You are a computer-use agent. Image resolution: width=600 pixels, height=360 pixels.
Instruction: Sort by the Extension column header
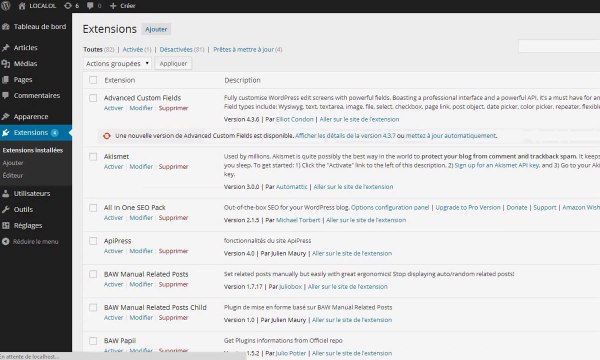pos(120,80)
